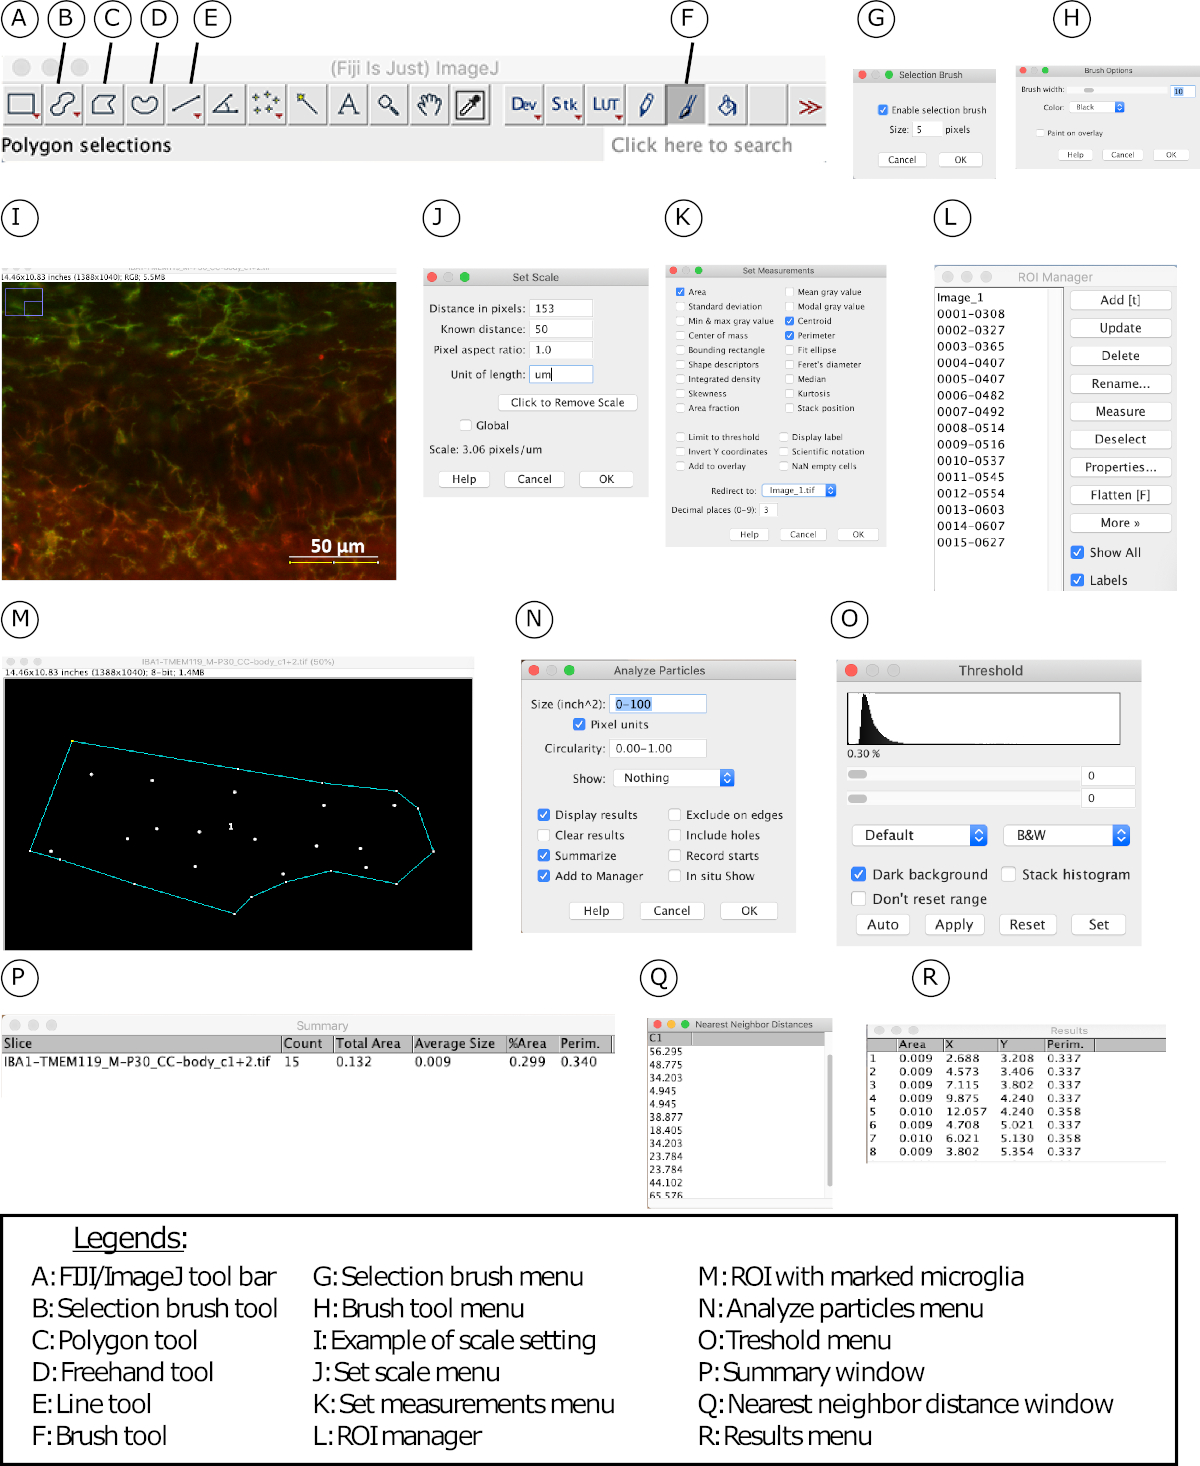
Task: Select the Straight Line tool
Action: tap(186, 104)
